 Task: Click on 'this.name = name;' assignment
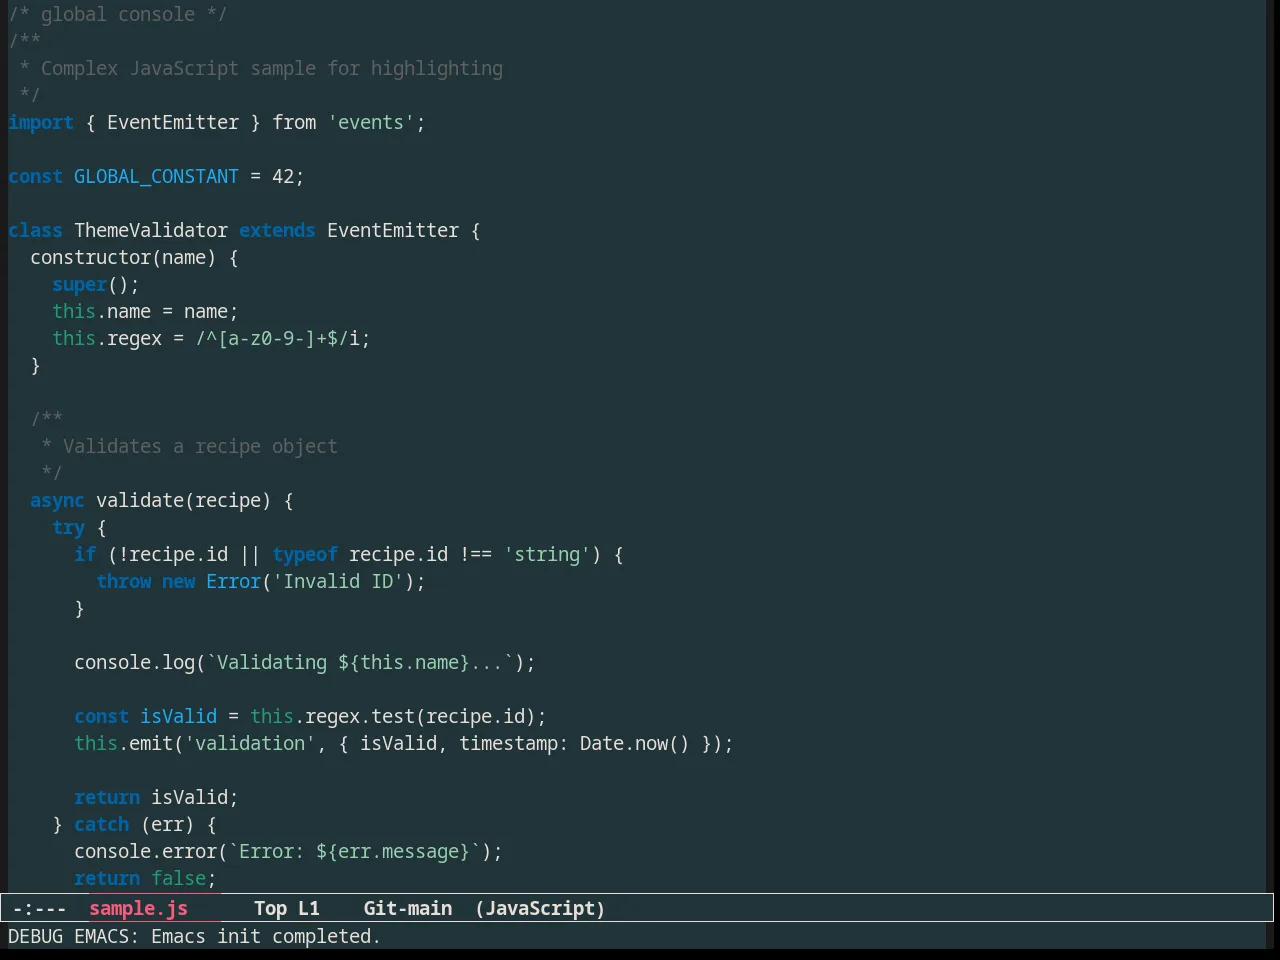tap(145, 311)
